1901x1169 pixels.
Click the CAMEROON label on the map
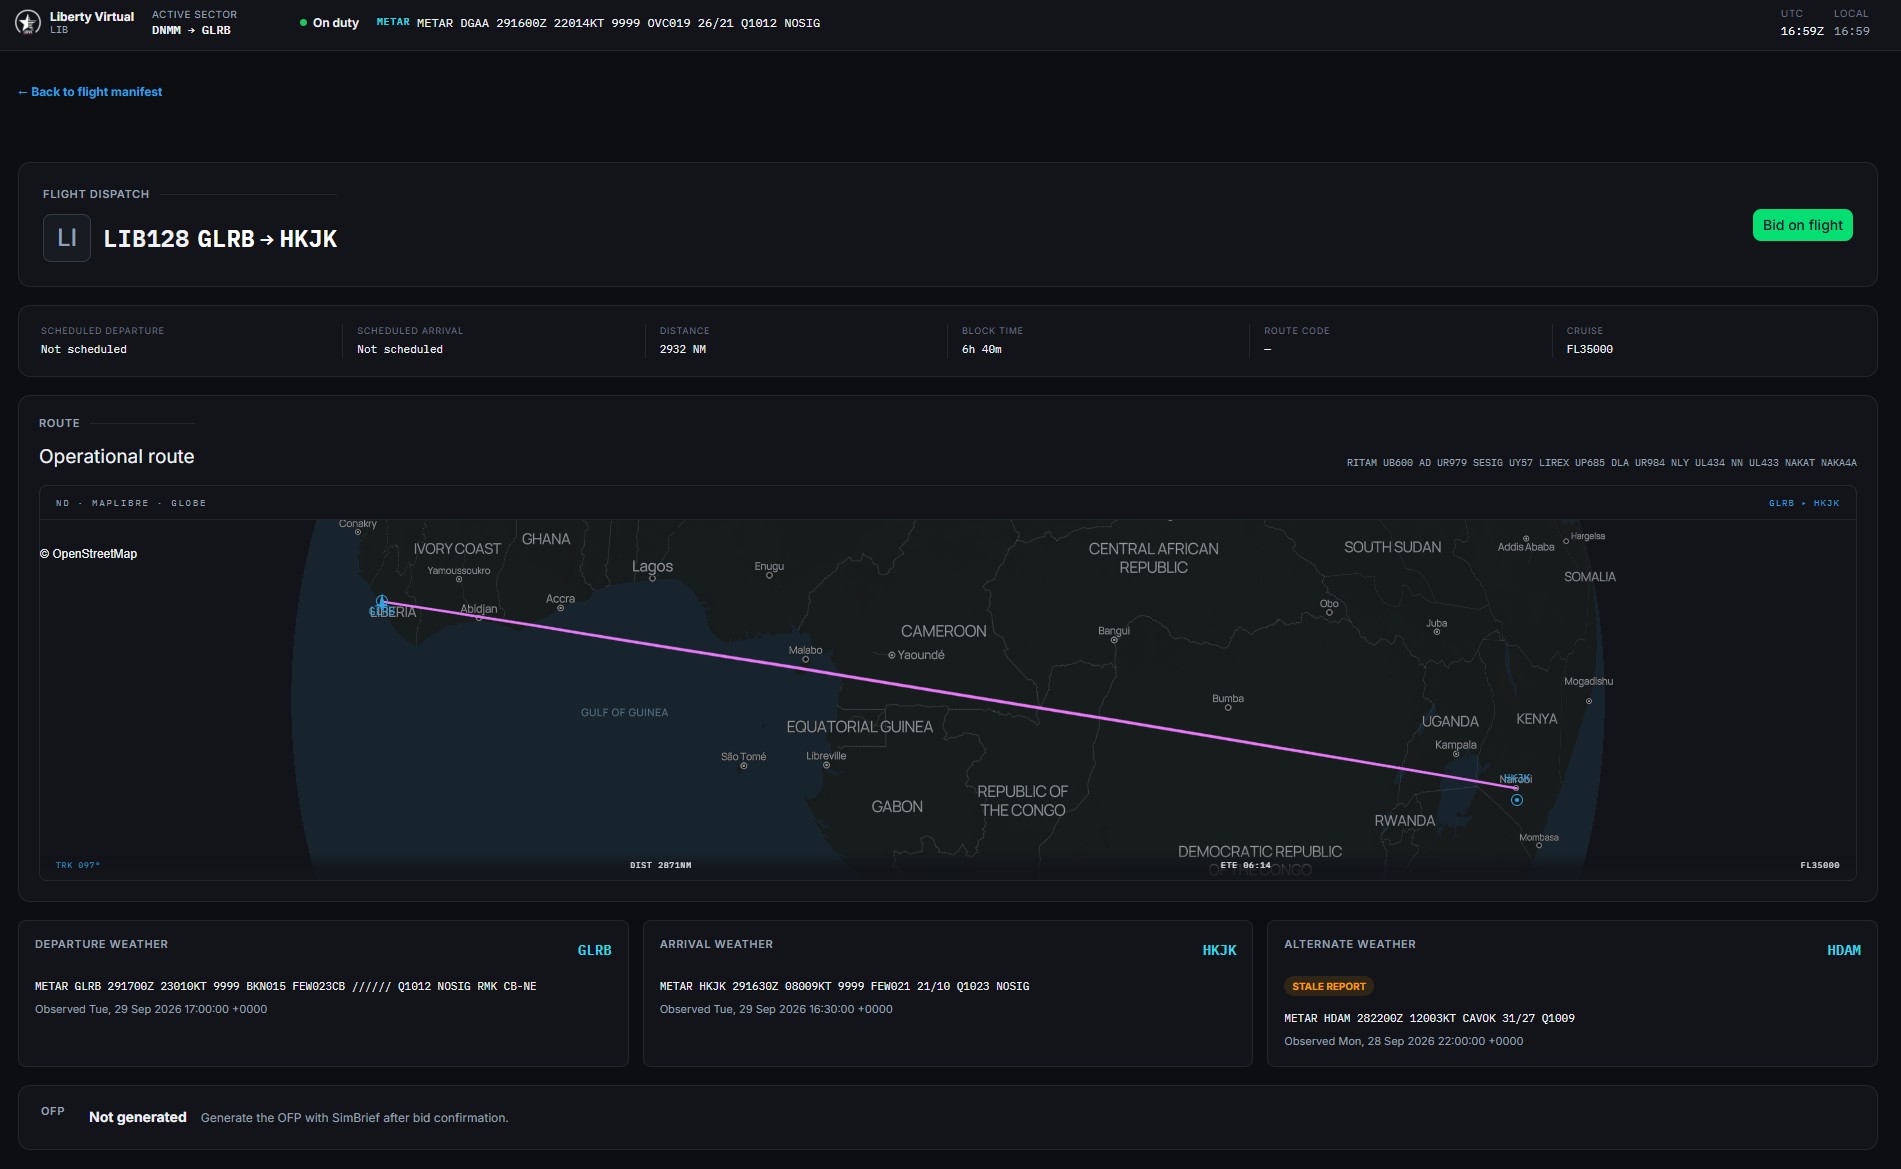(x=943, y=631)
